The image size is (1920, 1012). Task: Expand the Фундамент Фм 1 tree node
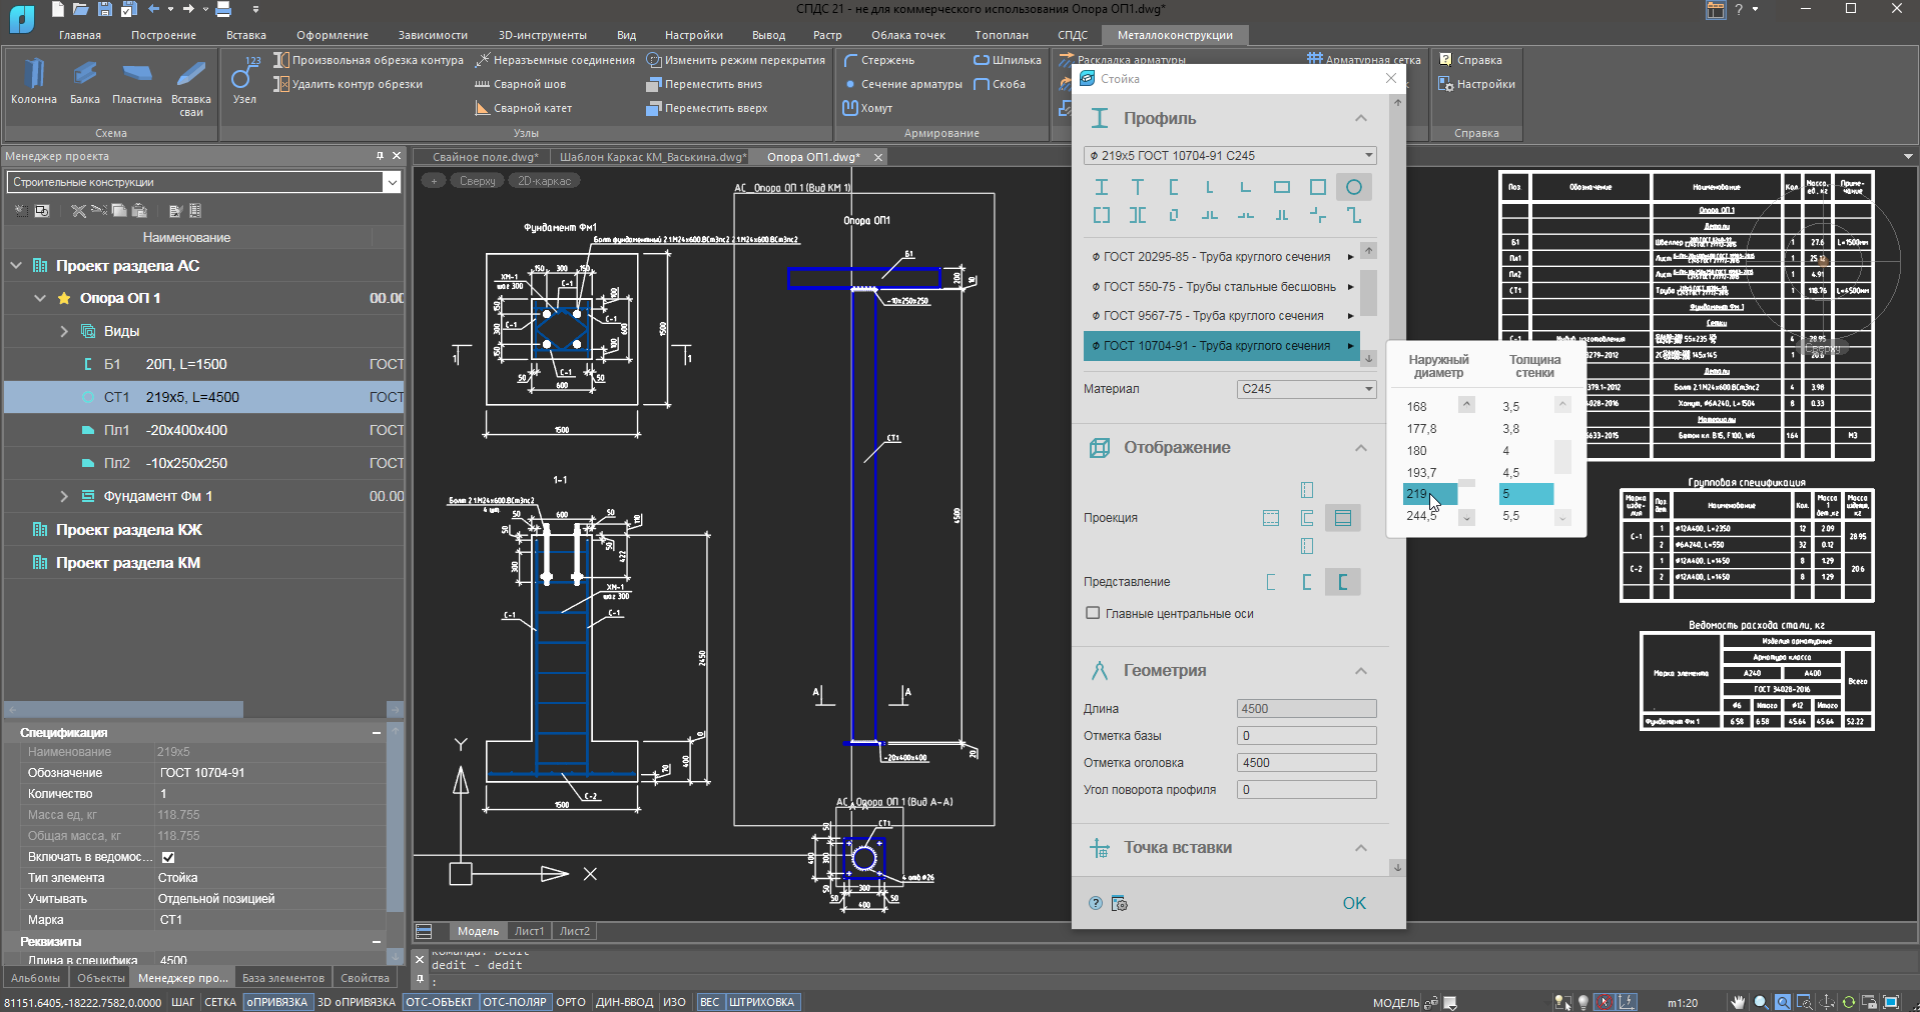[x=64, y=496]
